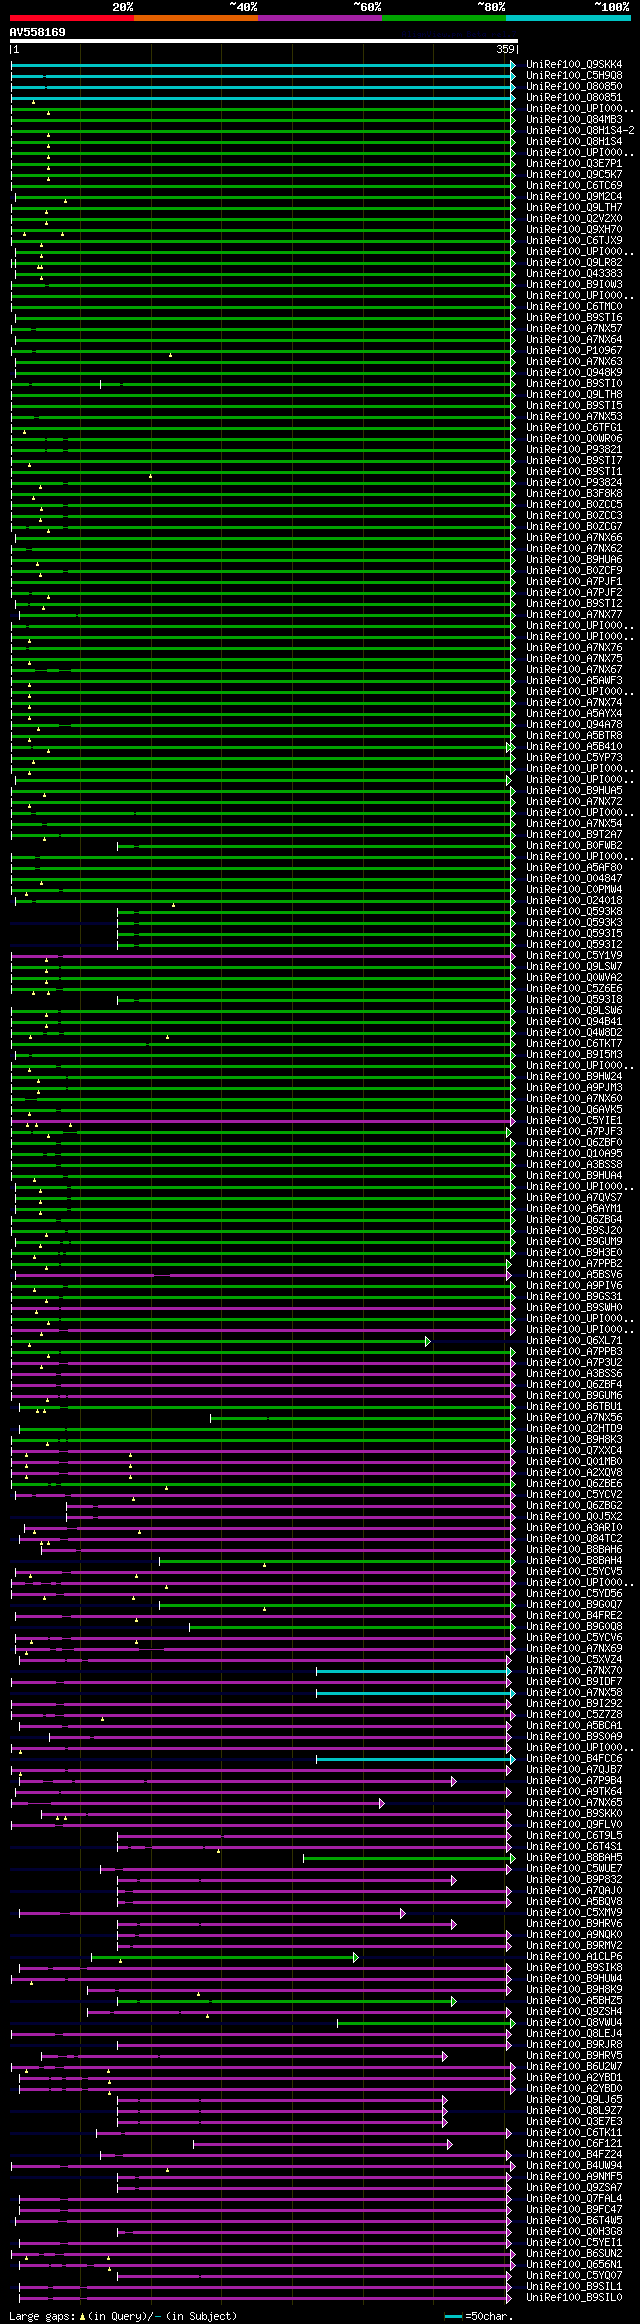Click the UniRef100_B4FRE2 entry

tap(574, 1616)
